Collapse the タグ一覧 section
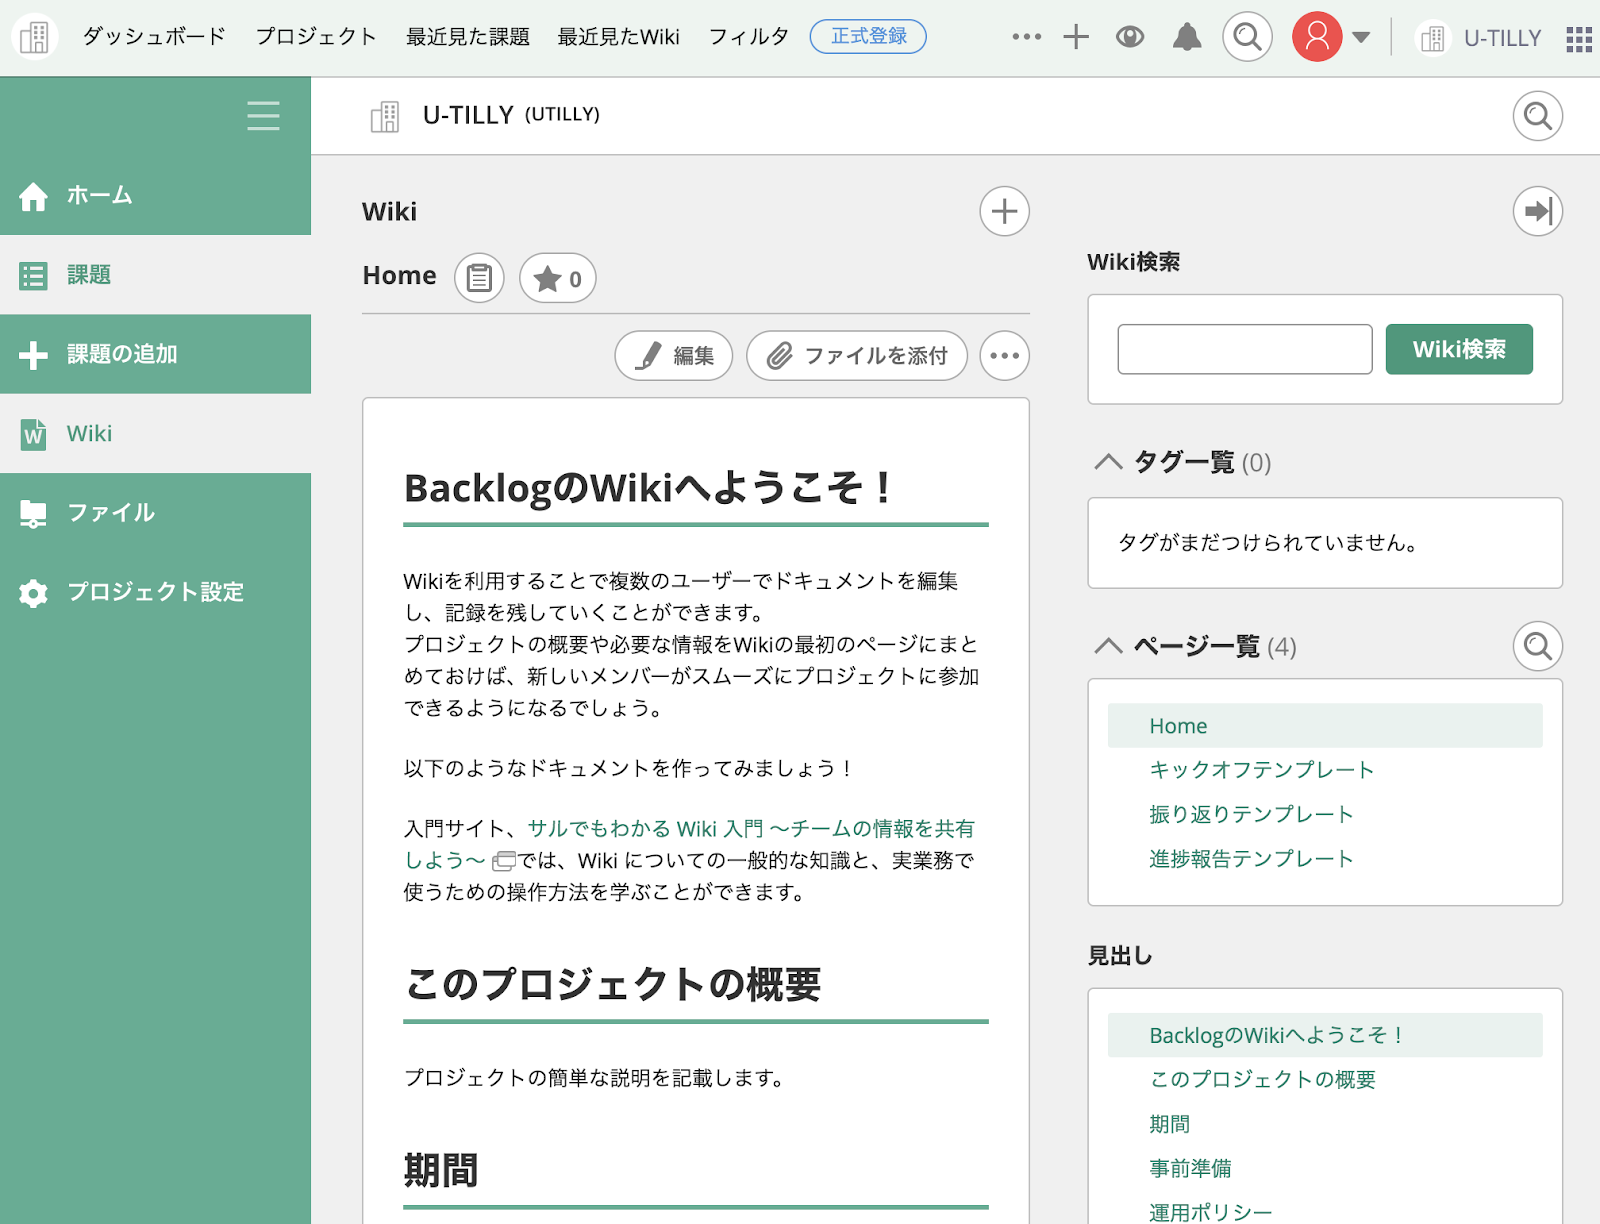 tap(1108, 462)
